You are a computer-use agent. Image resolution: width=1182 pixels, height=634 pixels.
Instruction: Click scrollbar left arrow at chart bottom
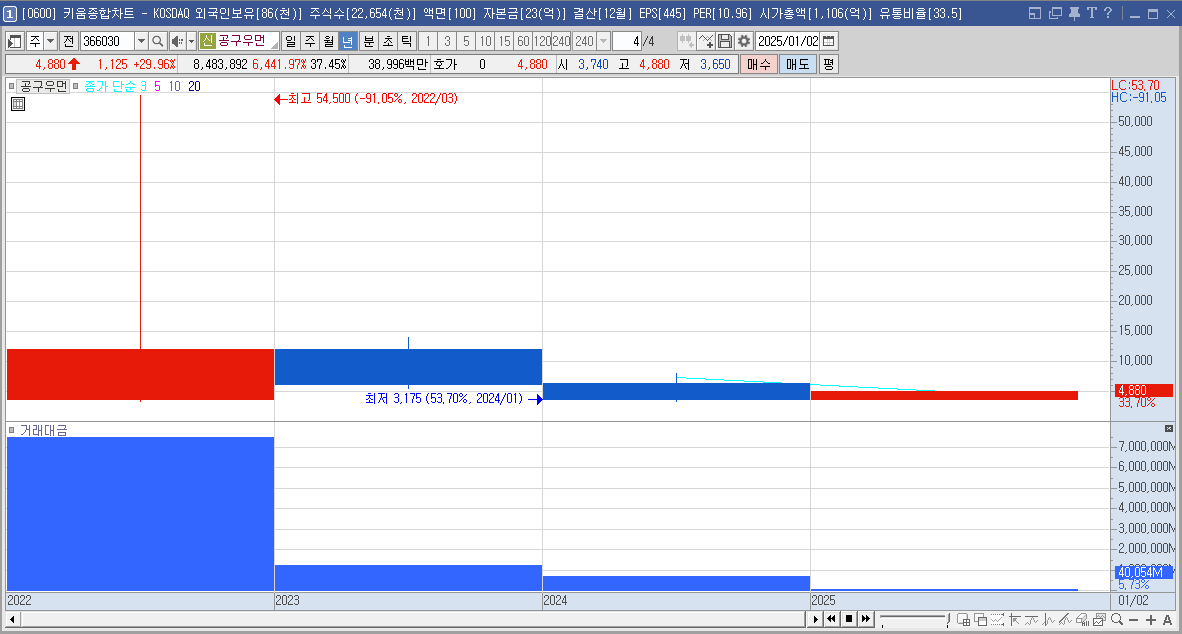pyautogui.click(x=12, y=620)
